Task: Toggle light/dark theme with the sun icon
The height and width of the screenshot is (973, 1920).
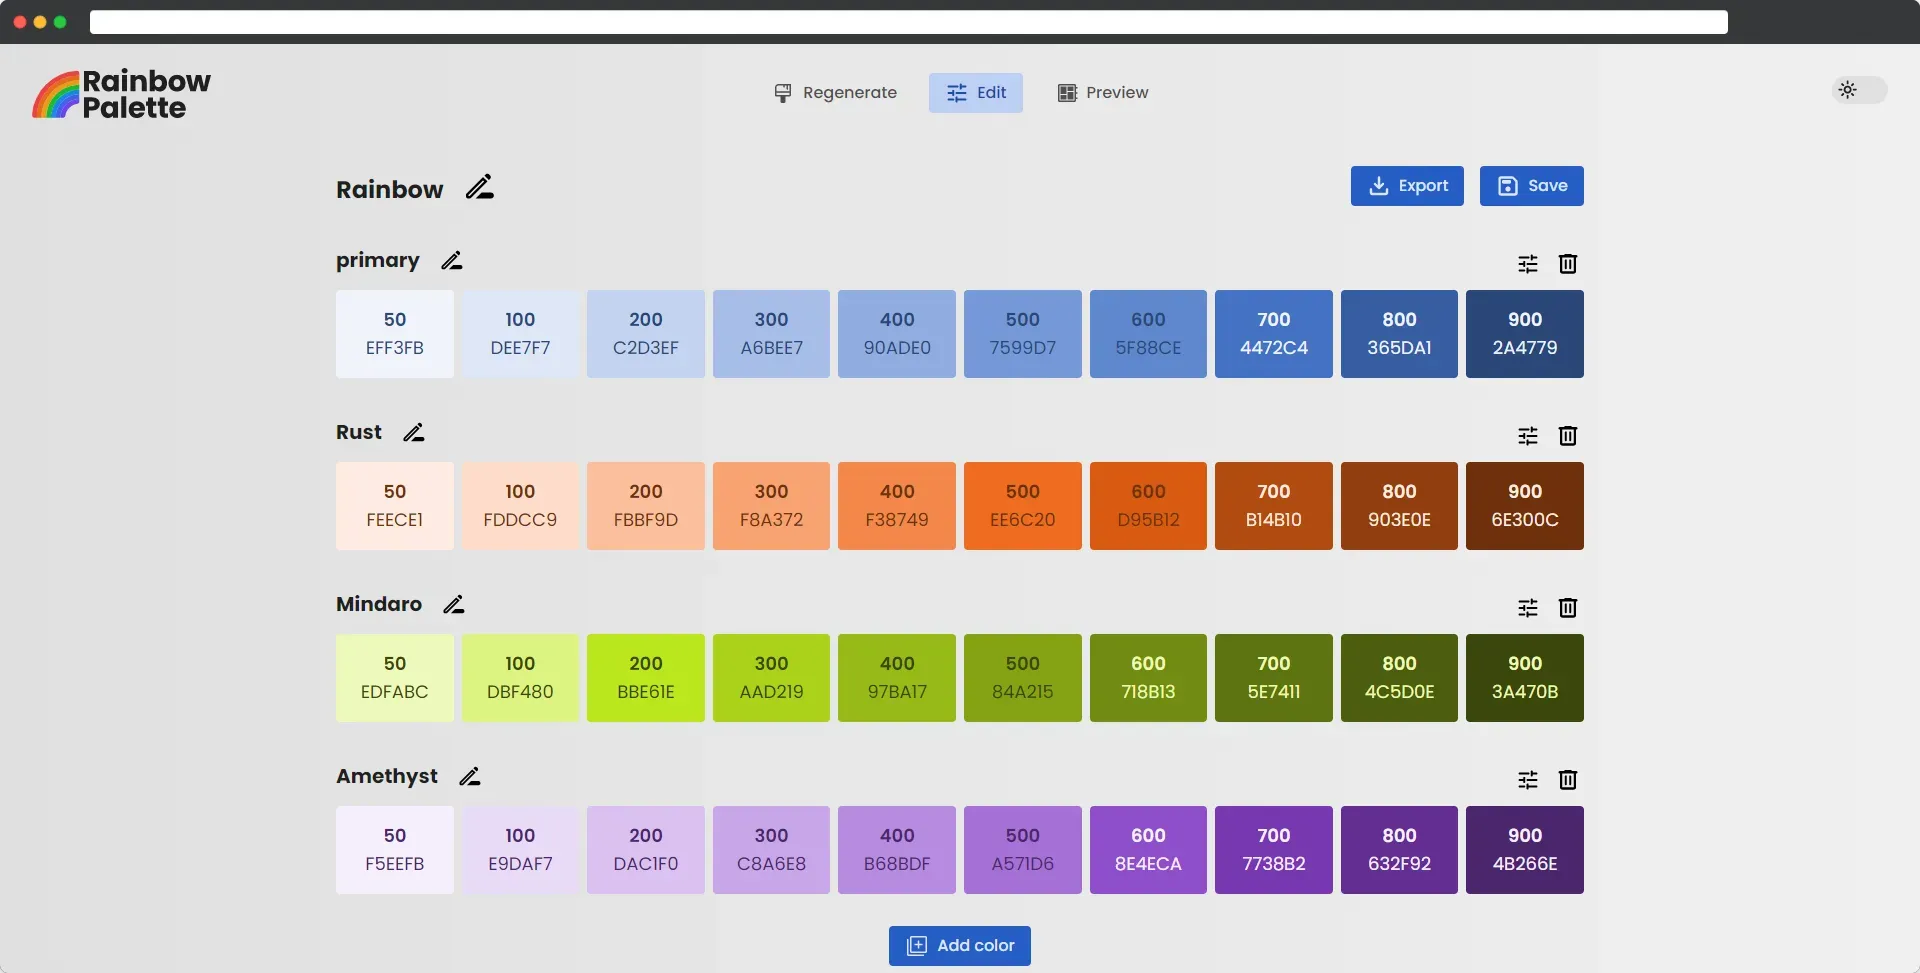Action: (1847, 89)
